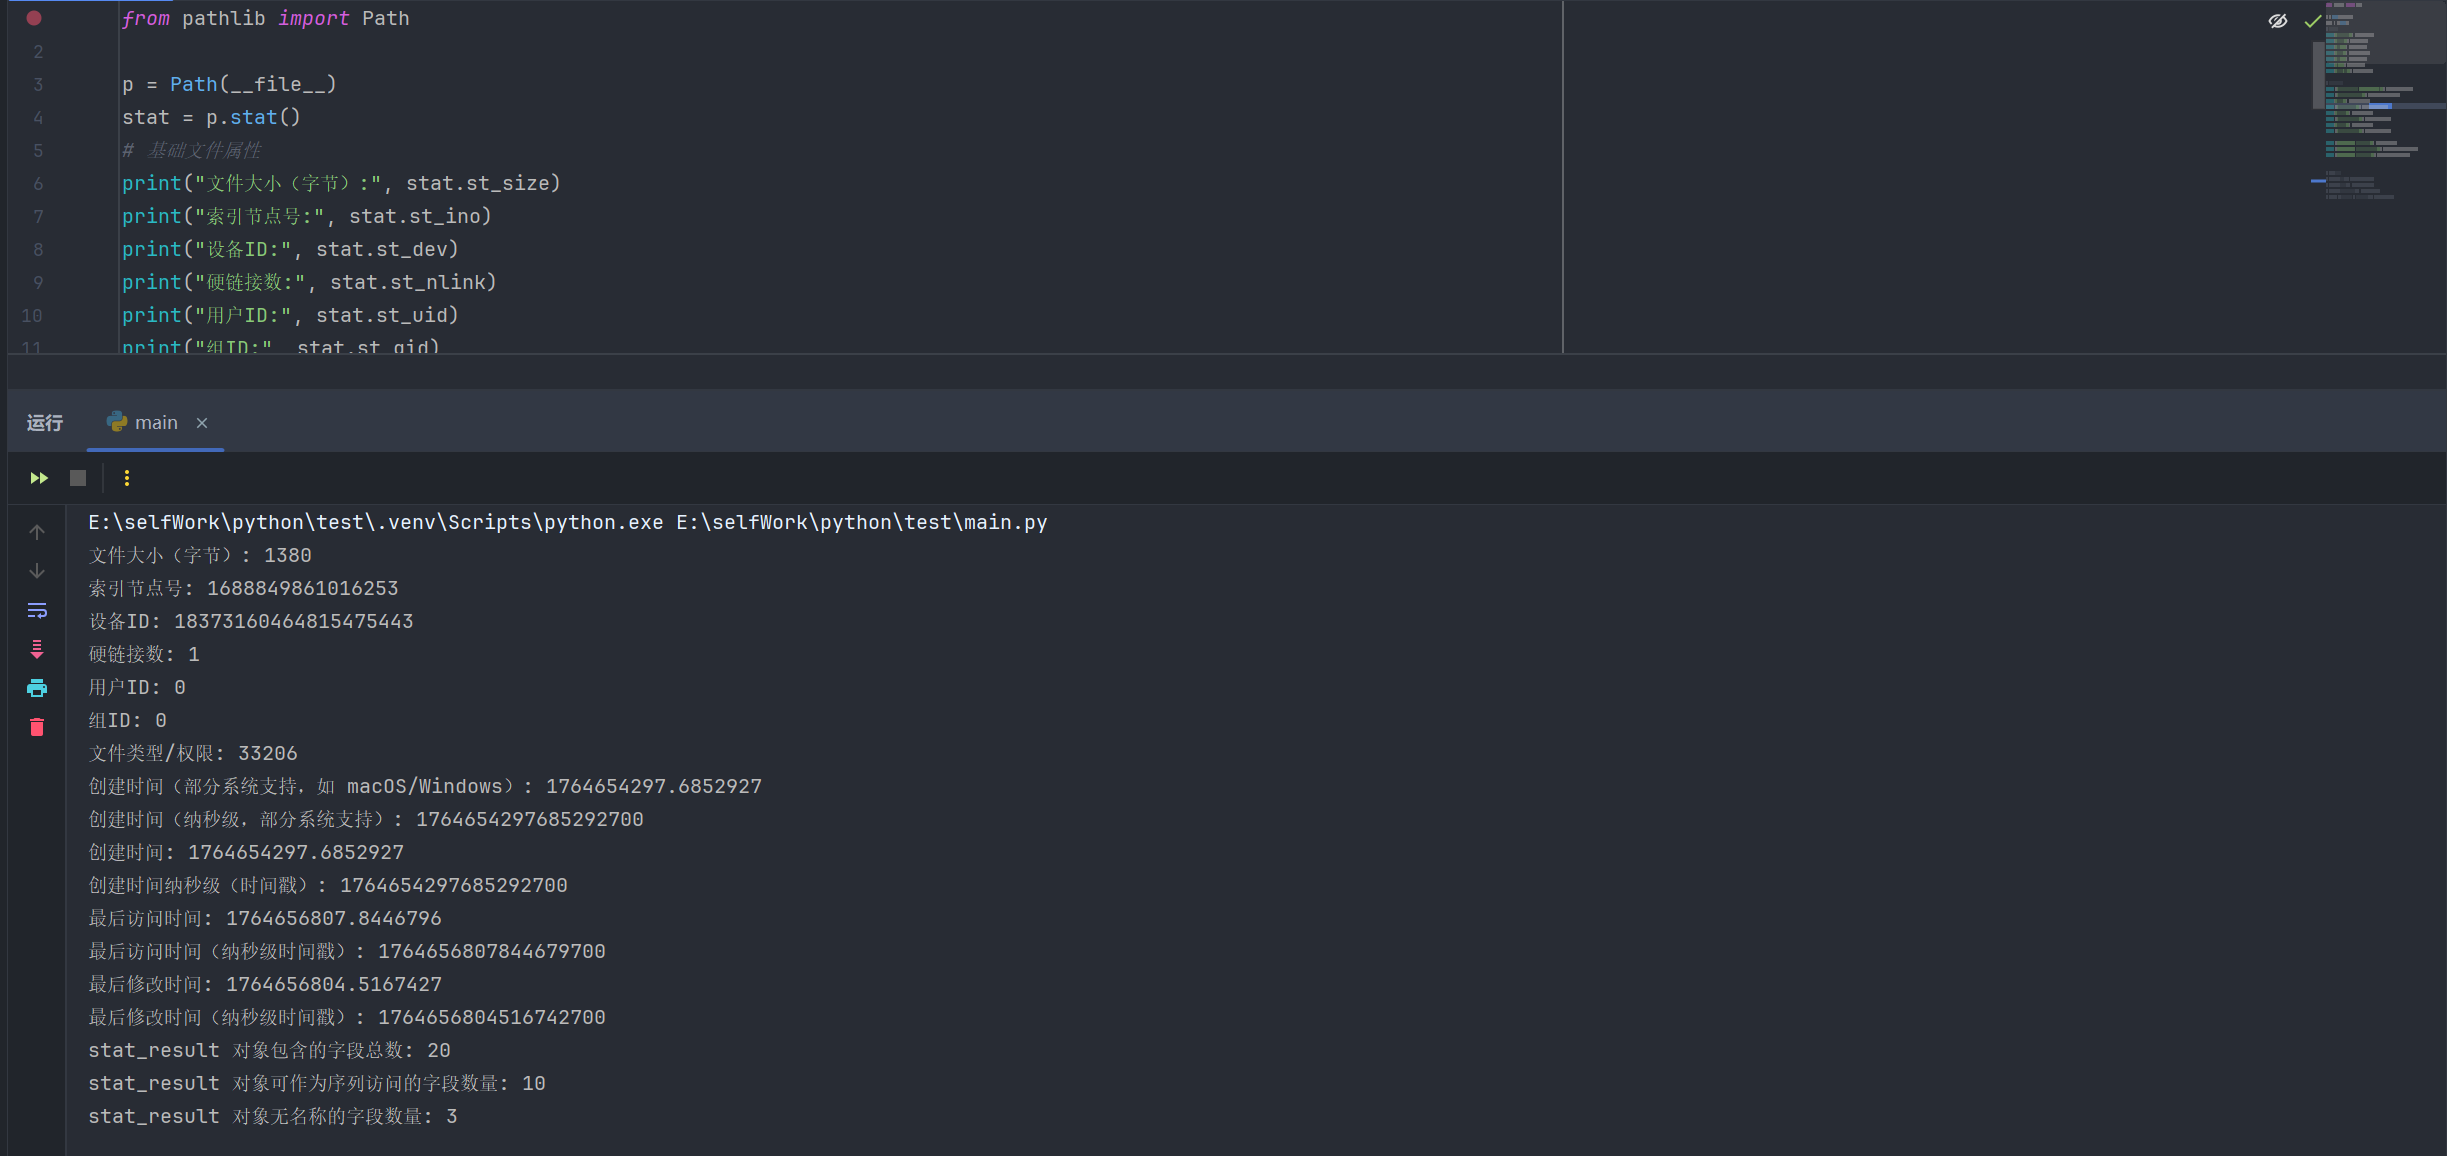Click the Rerun button in the run toolbar

(39, 478)
